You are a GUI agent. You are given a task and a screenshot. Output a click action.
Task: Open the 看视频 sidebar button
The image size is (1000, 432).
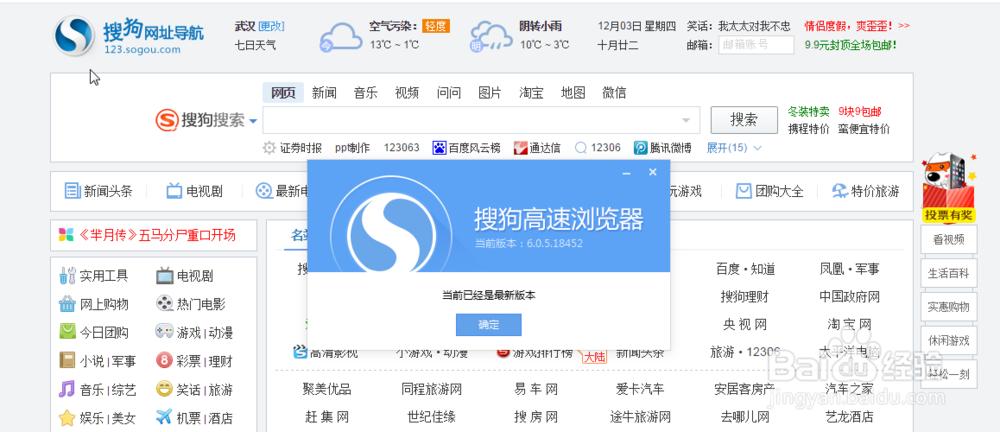[x=948, y=240]
